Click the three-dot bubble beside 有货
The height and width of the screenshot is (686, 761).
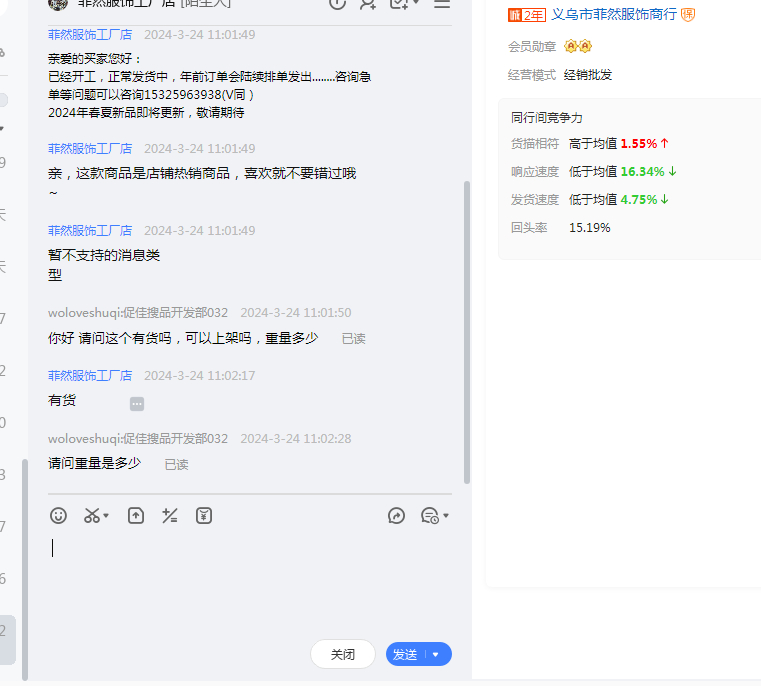coord(137,403)
